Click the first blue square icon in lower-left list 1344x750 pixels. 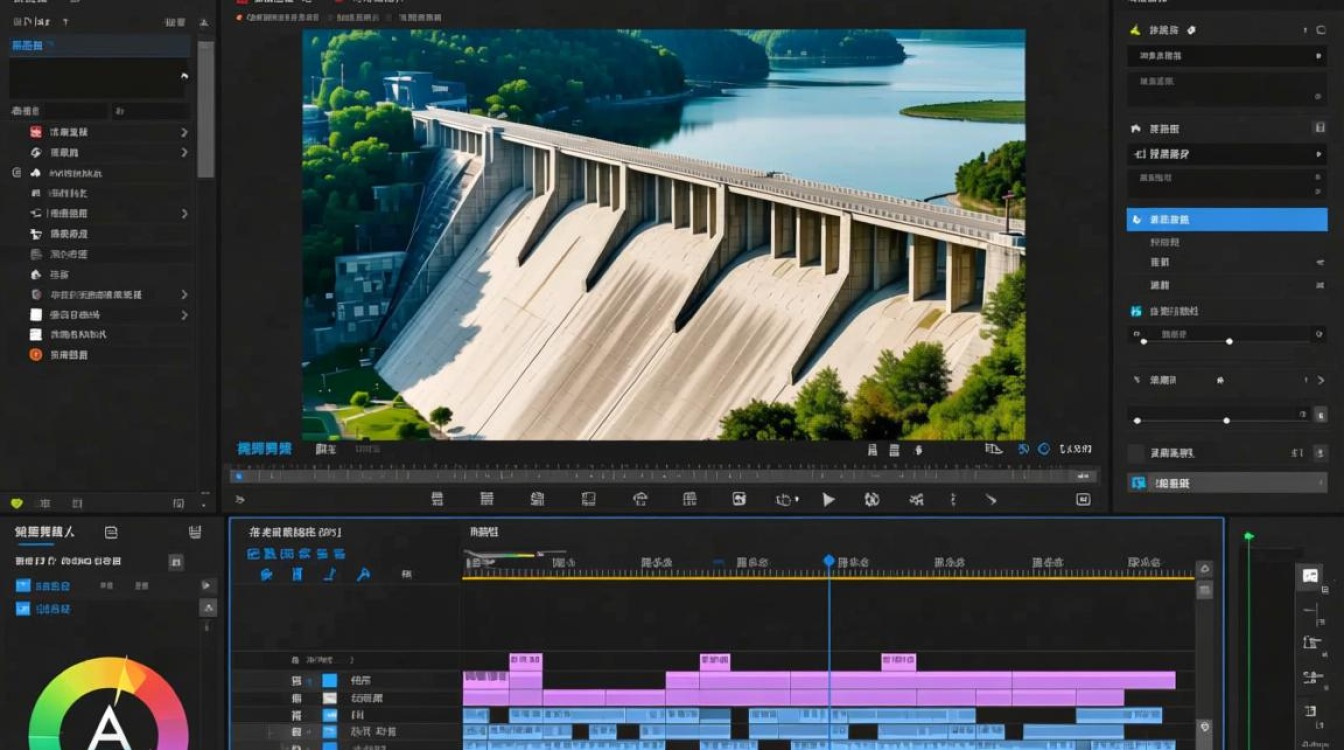[23, 585]
